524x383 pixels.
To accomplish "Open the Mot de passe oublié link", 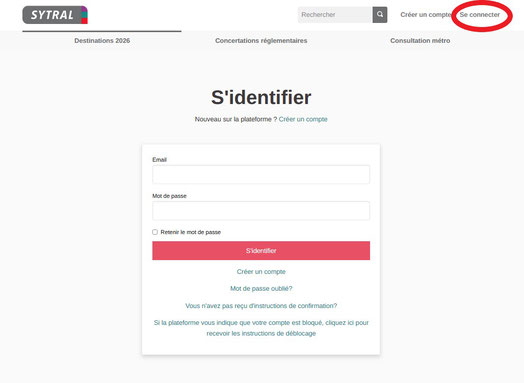I will pyautogui.click(x=261, y=288).
